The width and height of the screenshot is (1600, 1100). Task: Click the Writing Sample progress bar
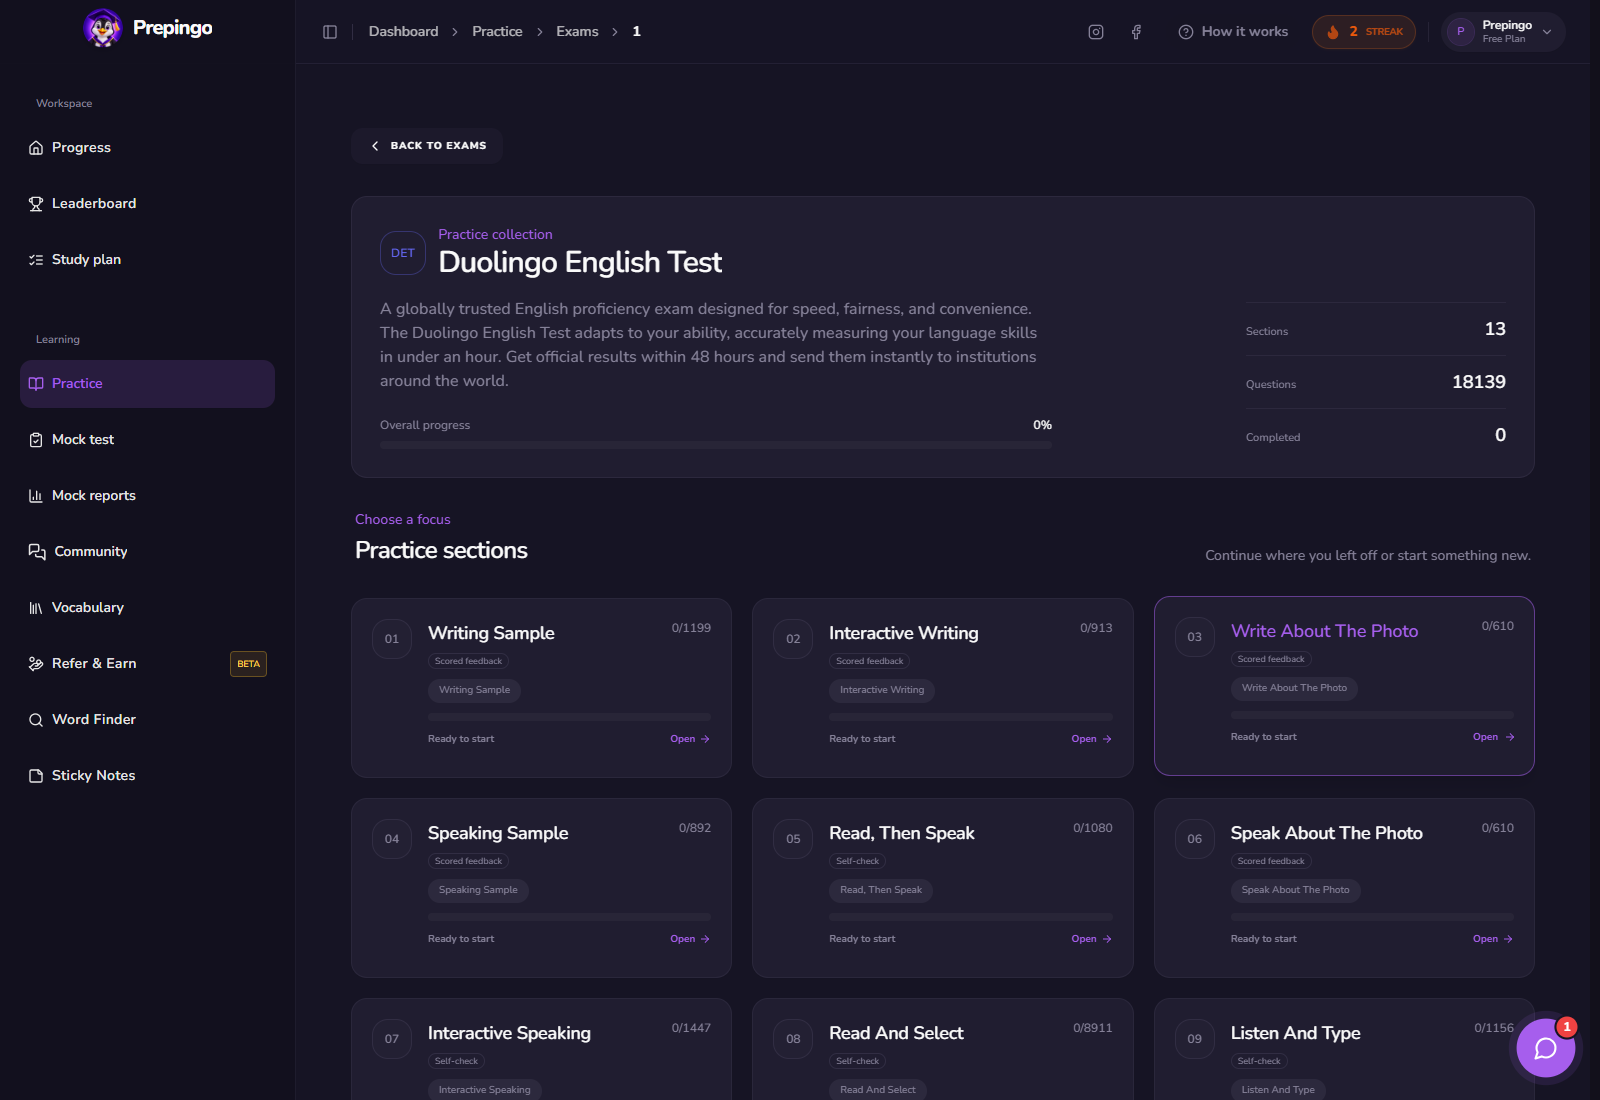click(x=569, y=717)
